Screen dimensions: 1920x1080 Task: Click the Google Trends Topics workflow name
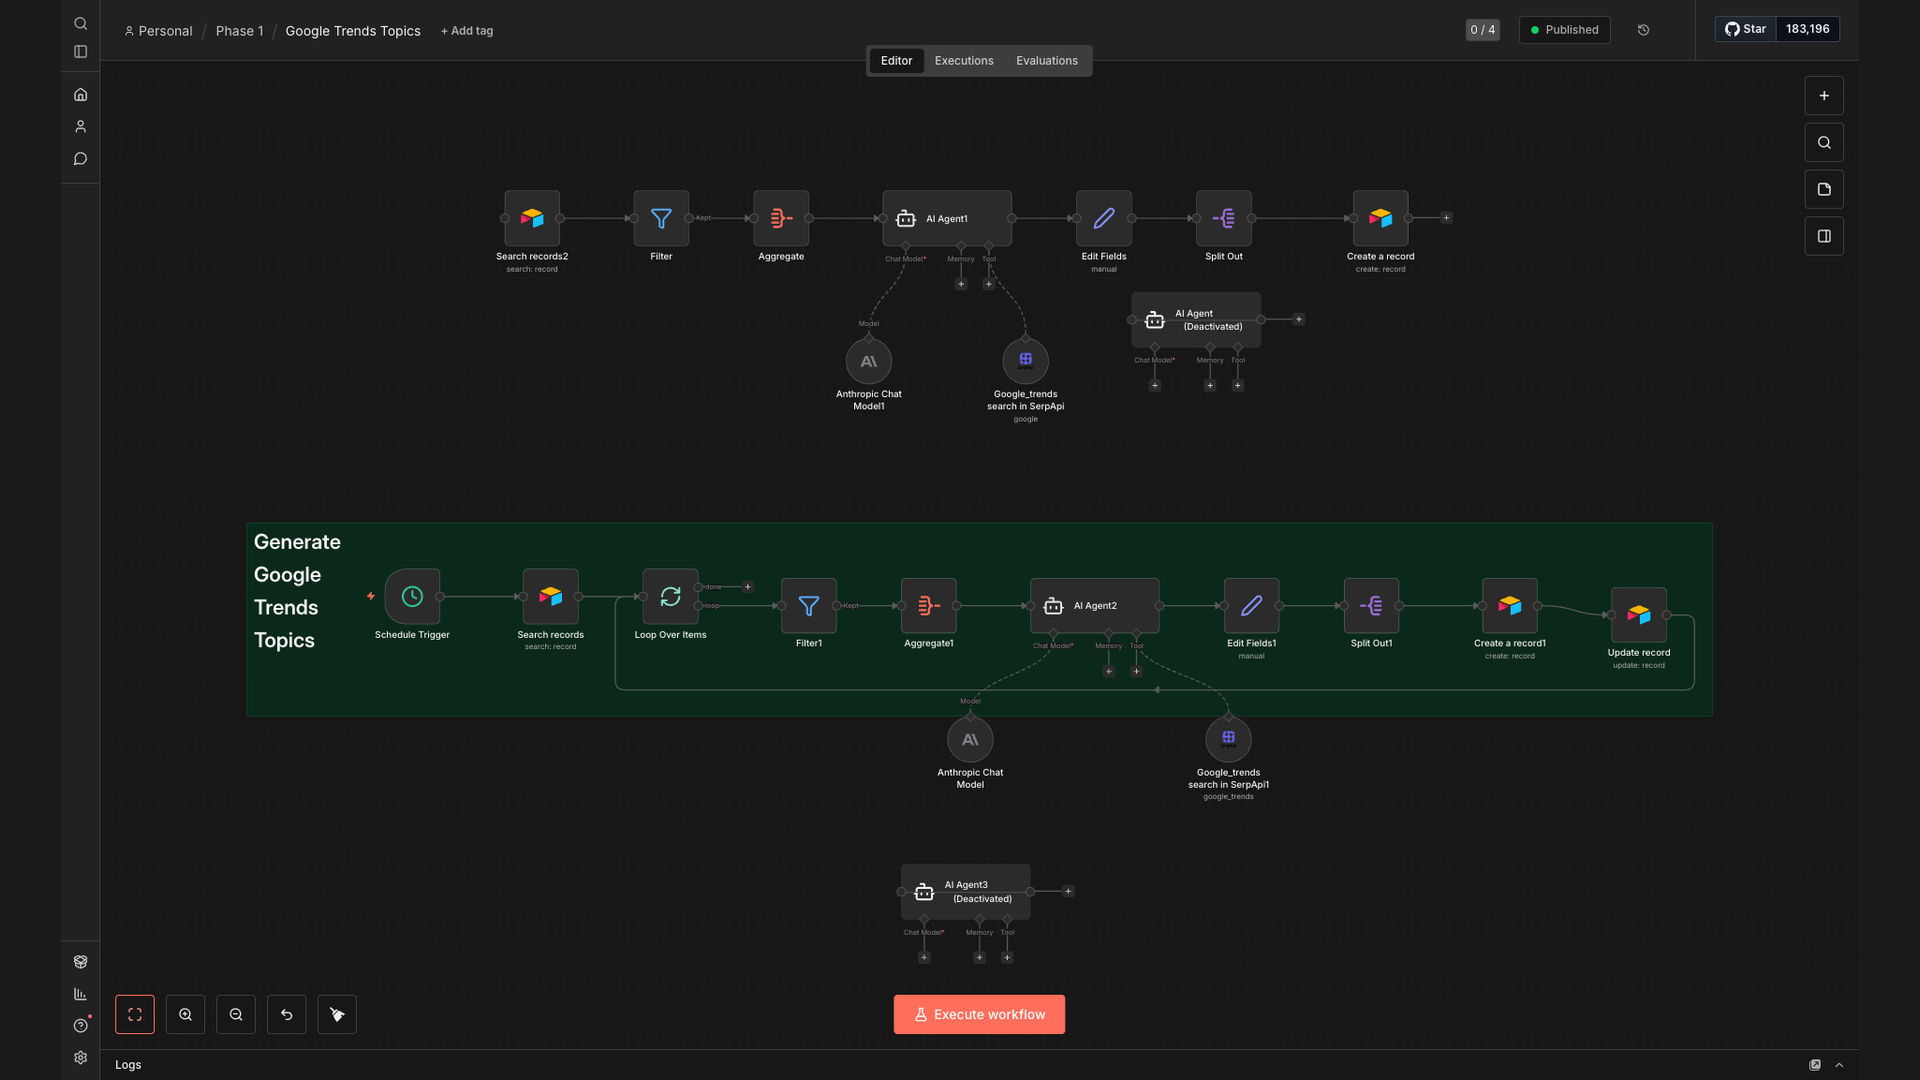[x=353, y=31]
